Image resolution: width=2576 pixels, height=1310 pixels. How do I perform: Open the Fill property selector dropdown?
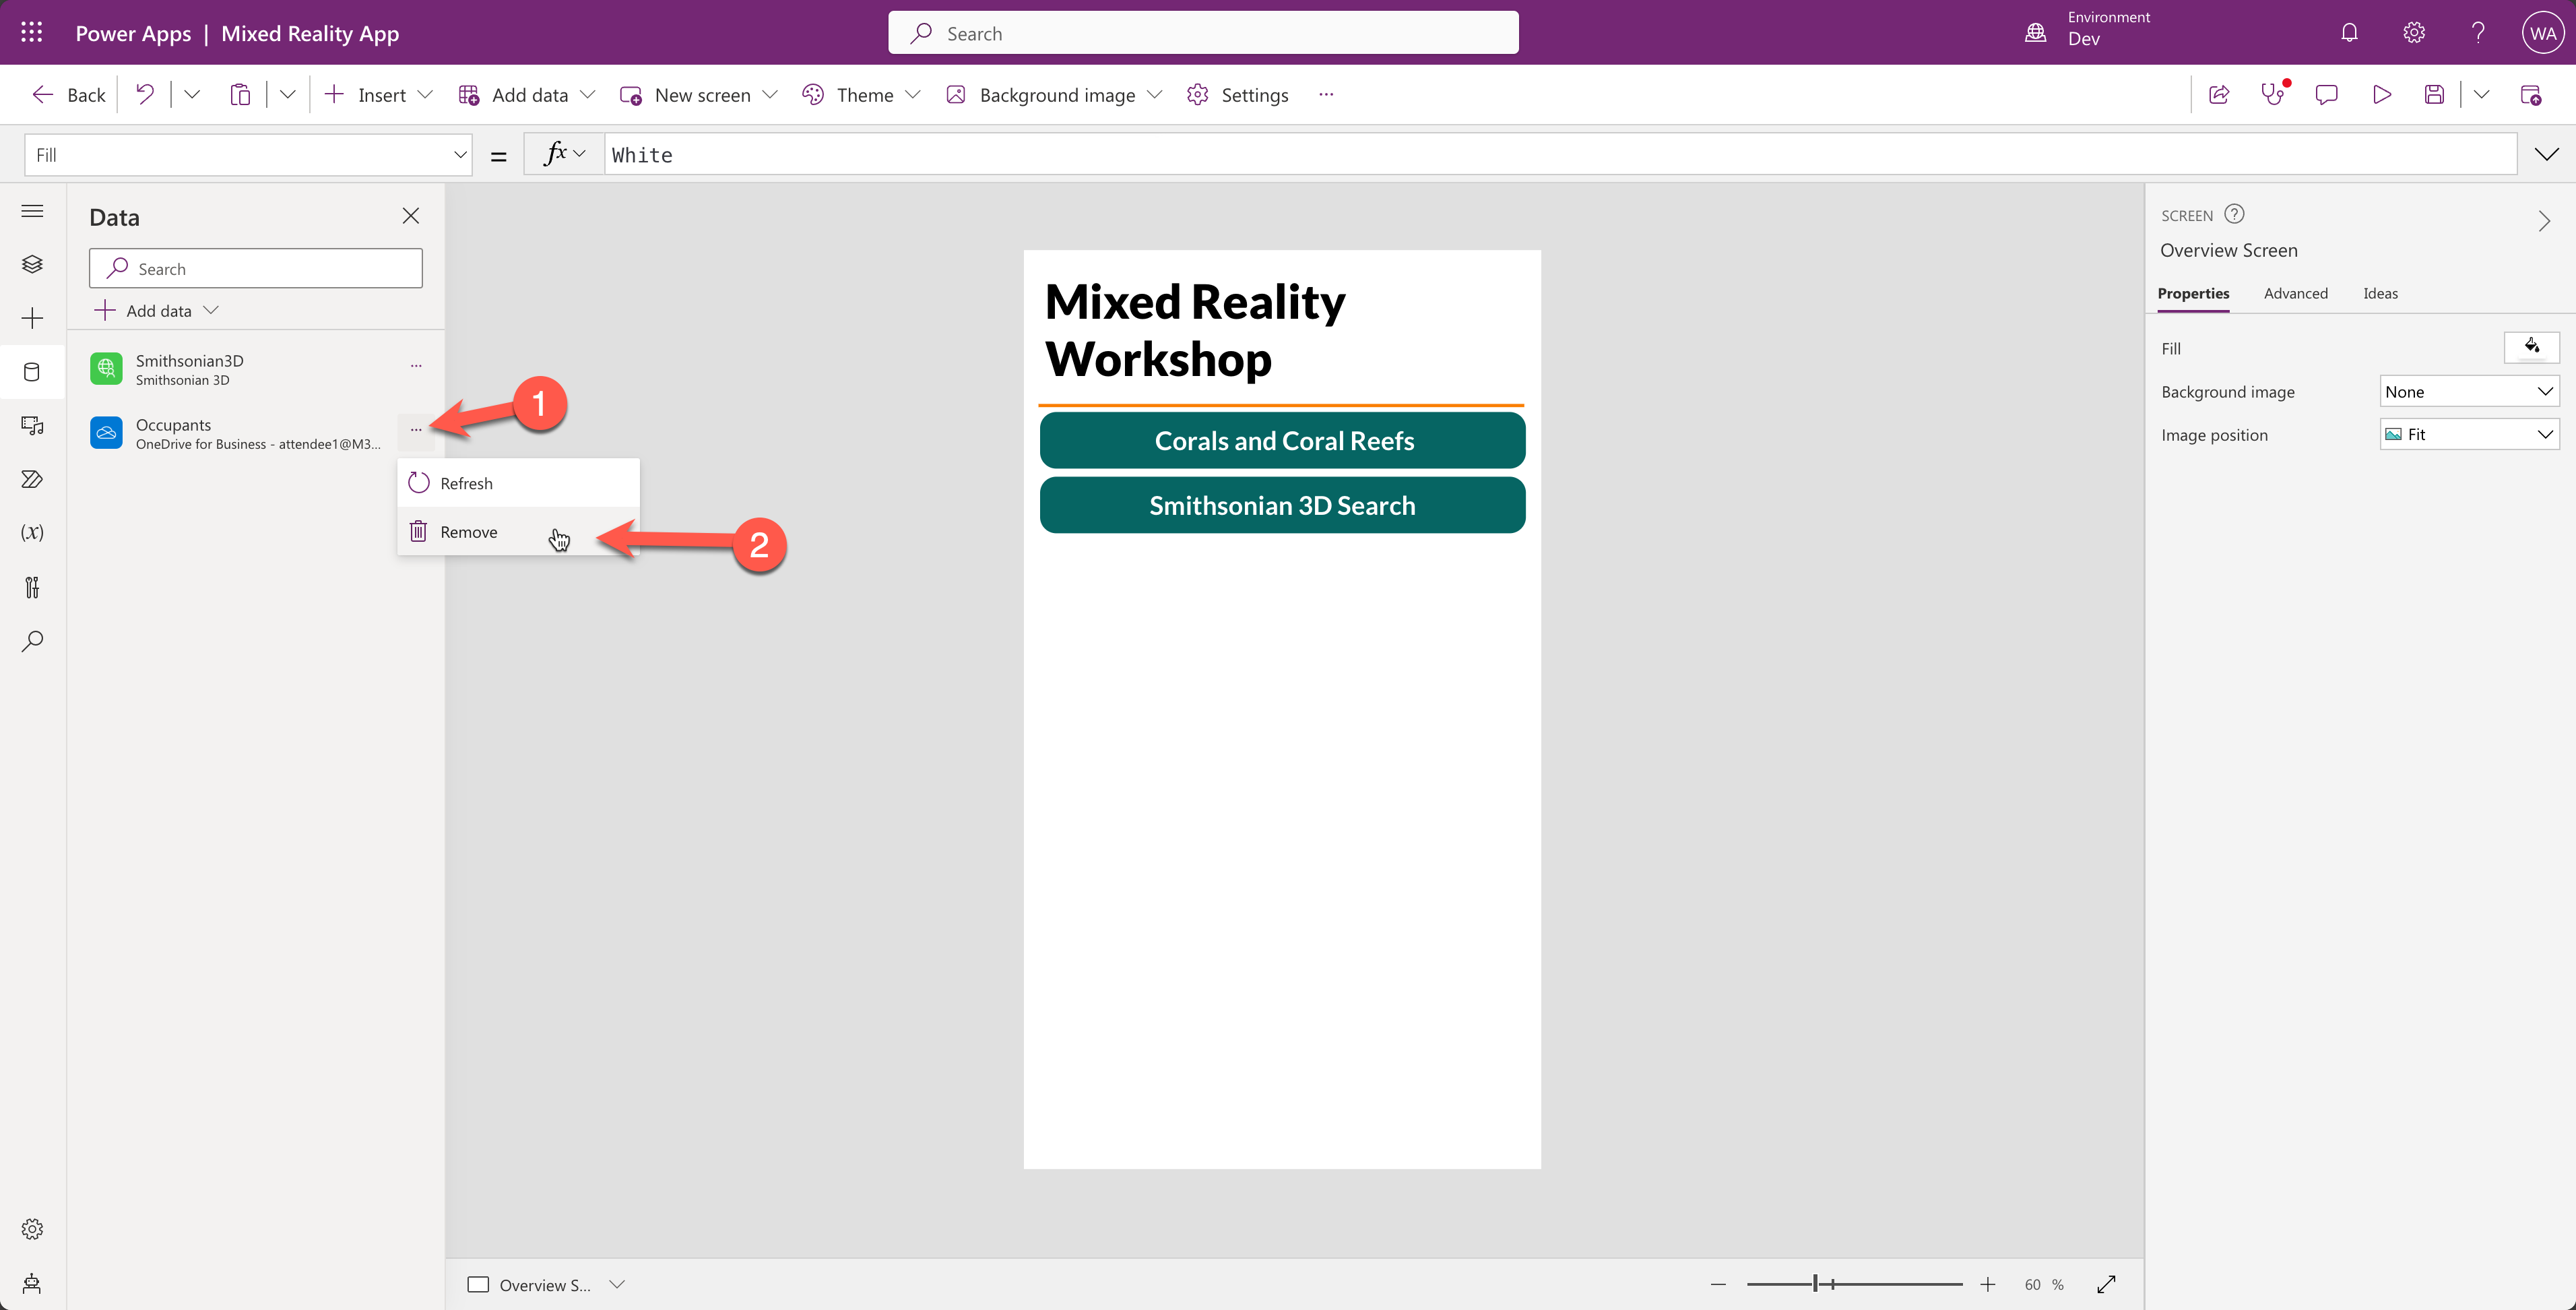pyautogui.click(x=248, y=155)
